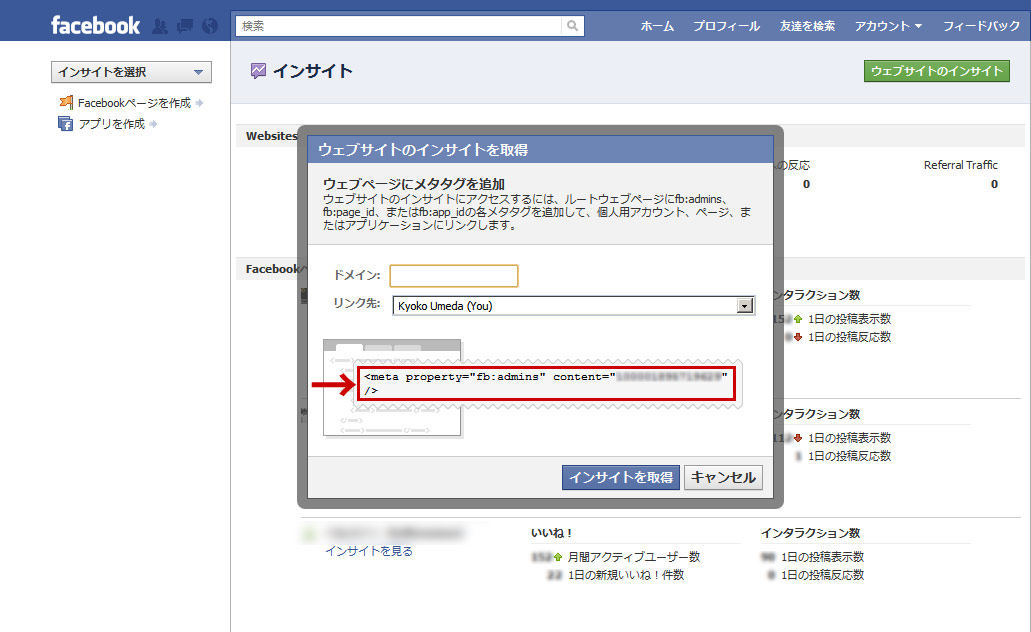This screenshot has height=632, width=1031.
Task: Focus the ドメイン input field
Action: coord(454,276)
